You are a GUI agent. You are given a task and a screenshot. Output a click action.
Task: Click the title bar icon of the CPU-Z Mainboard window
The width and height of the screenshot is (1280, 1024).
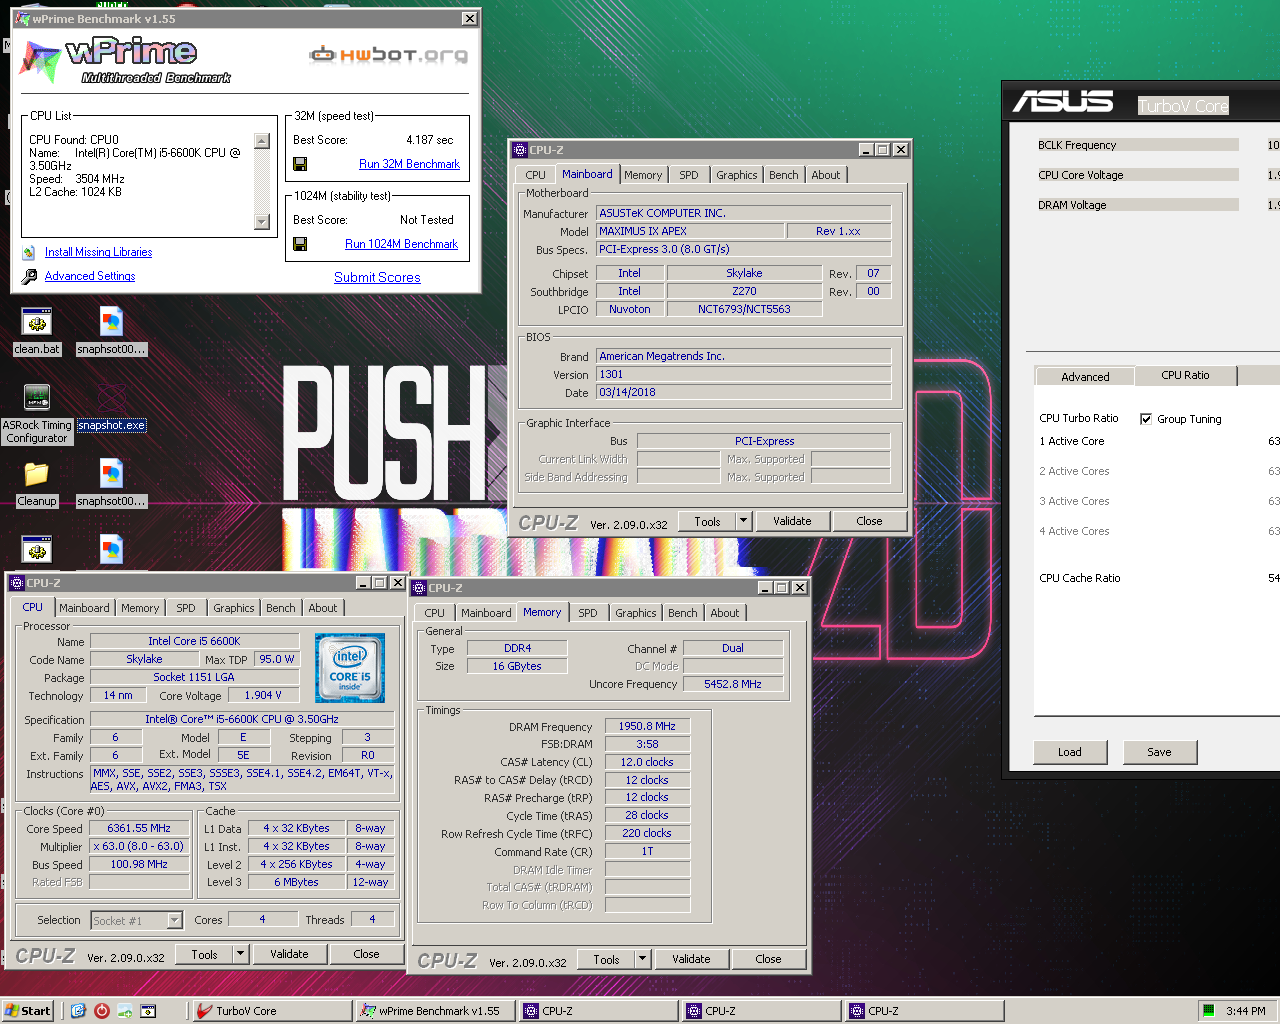tap(519, 150)
